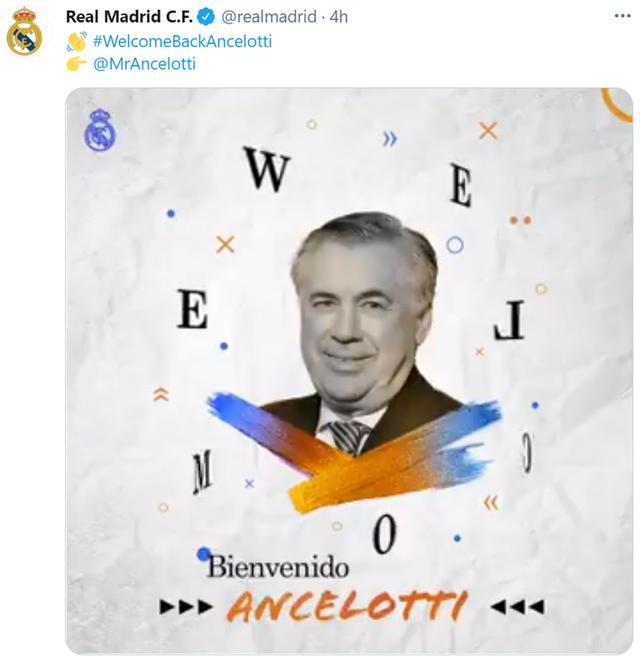Image resolution: width=640 pixels, height=656 pixels.
Task: Open the three-dot more options menu
Action: 622,16
